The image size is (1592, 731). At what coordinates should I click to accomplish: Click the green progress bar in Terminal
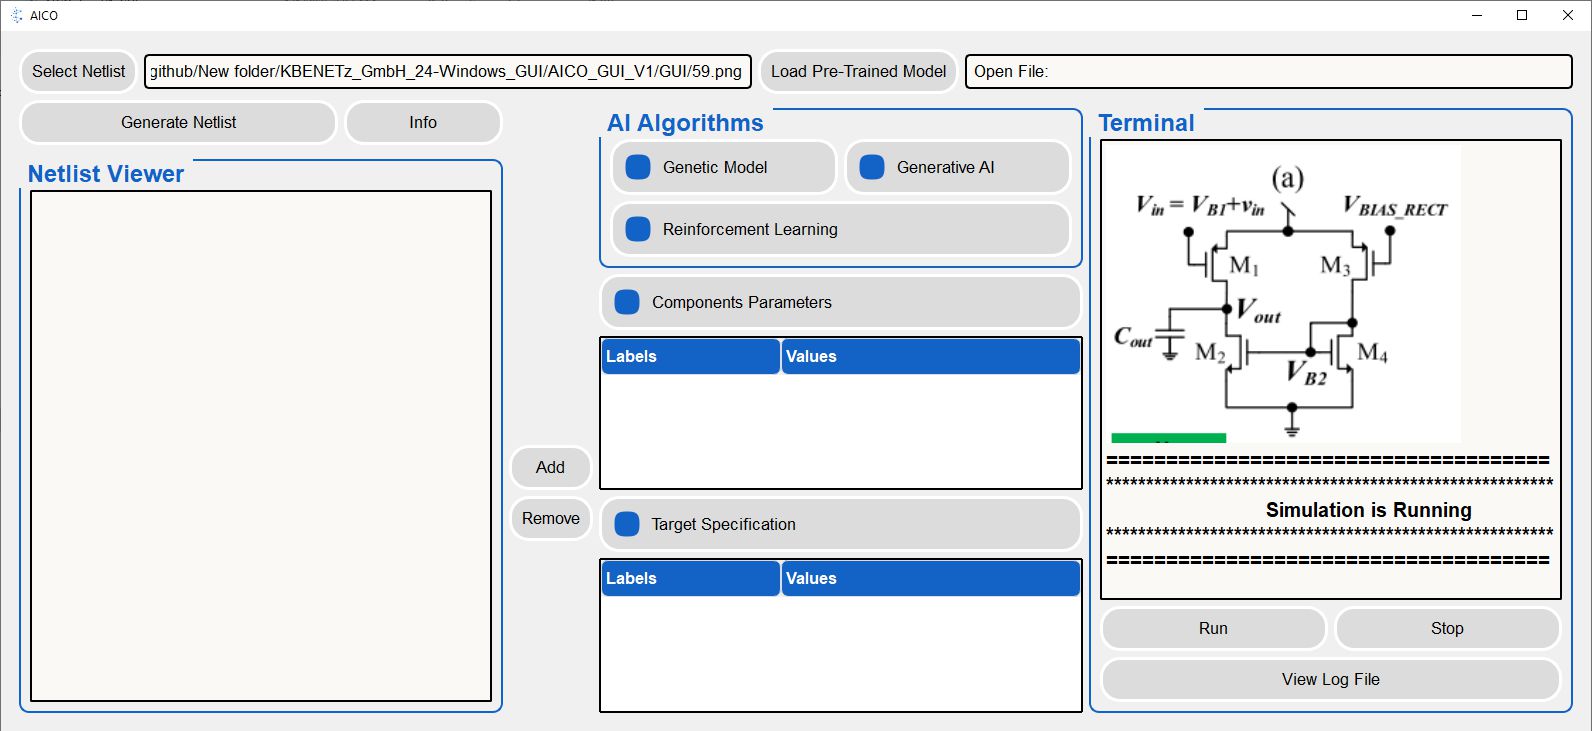tap(1168, 438)
